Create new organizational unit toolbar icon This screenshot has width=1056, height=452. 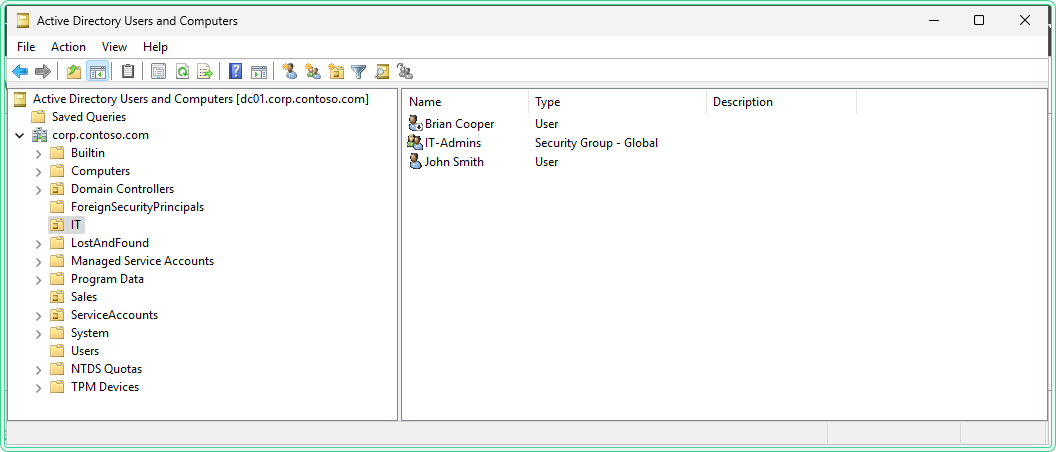pyautogui.click(x=335, y=71)
